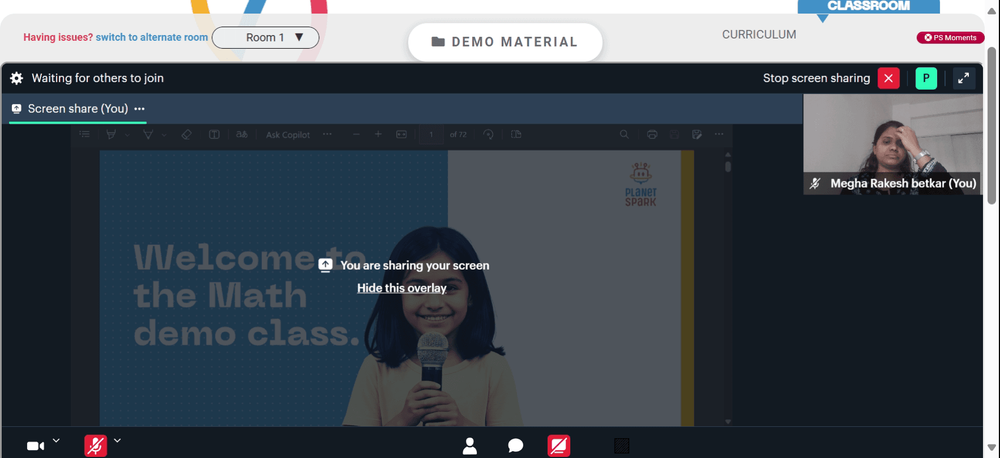Click Megha Rakesh betkar video thumbnail
Screen dimensions: 1000x458
tap(893, 144)
